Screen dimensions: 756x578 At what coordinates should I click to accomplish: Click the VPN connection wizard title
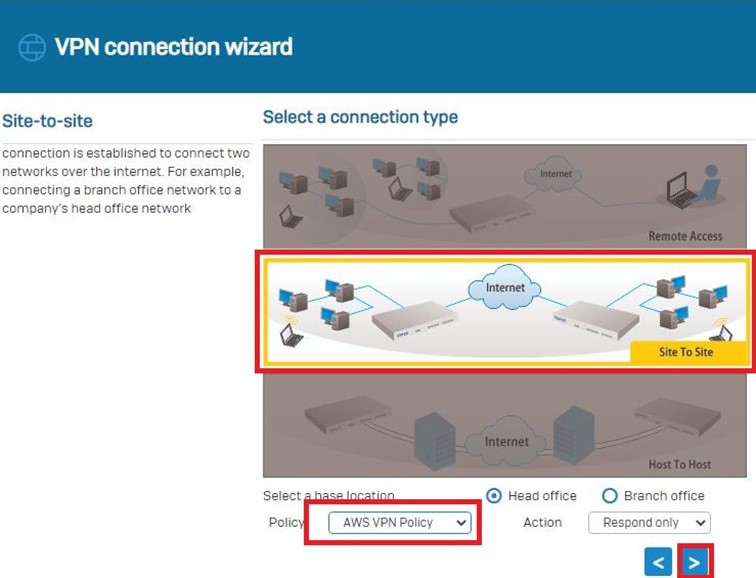click(173, 47)
